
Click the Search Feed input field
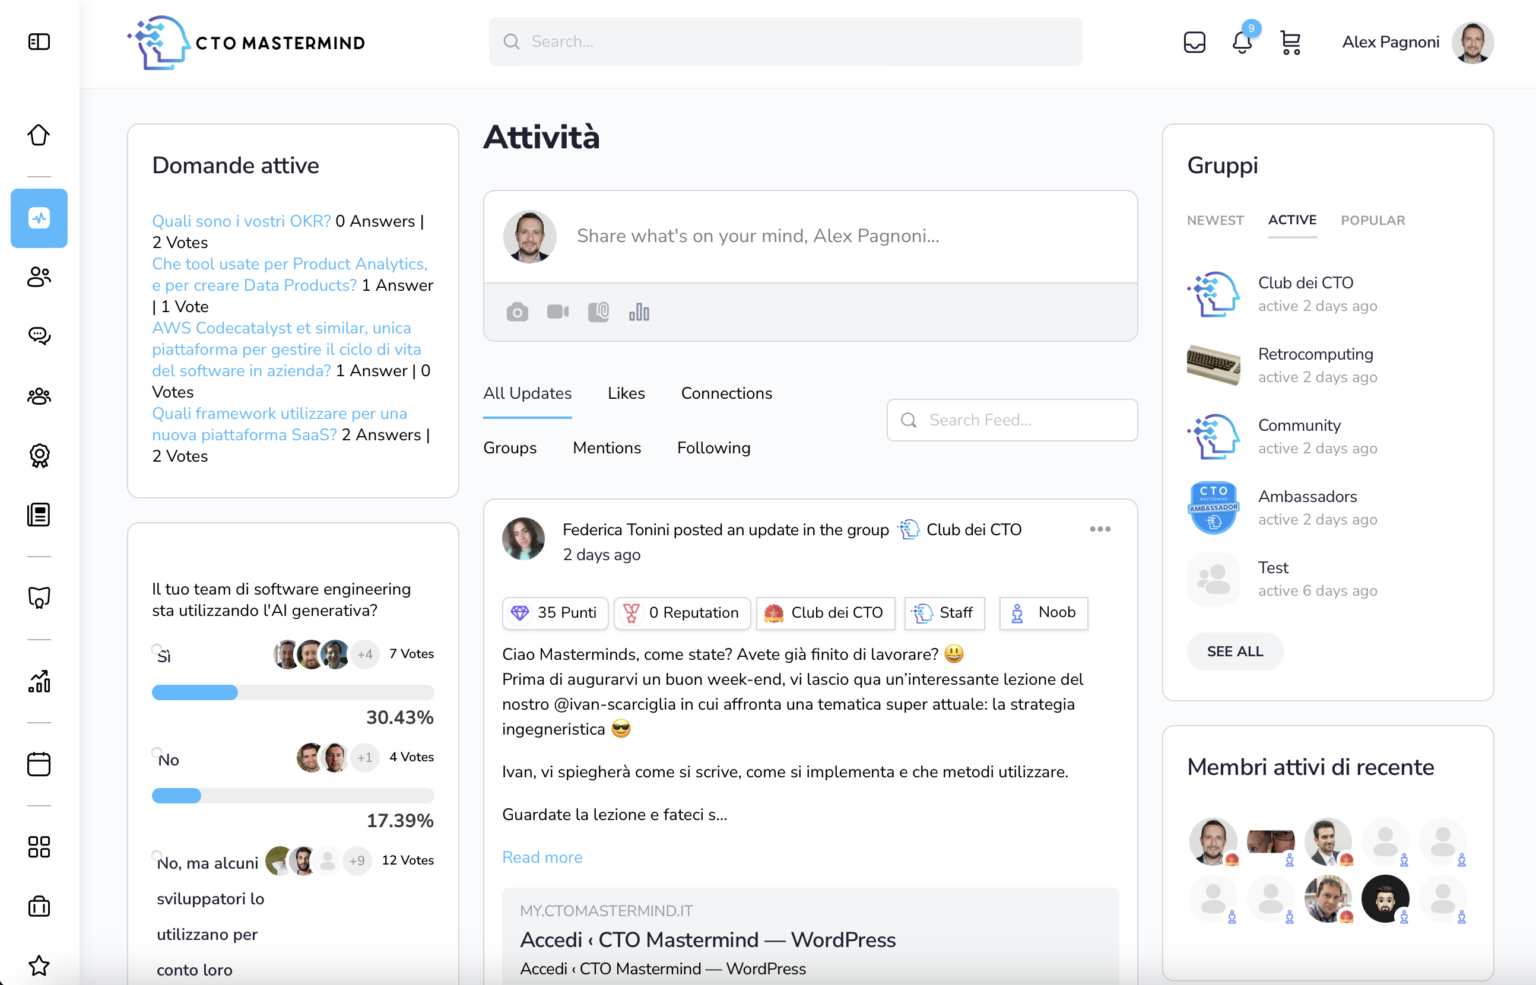(x=1012, y=420)
